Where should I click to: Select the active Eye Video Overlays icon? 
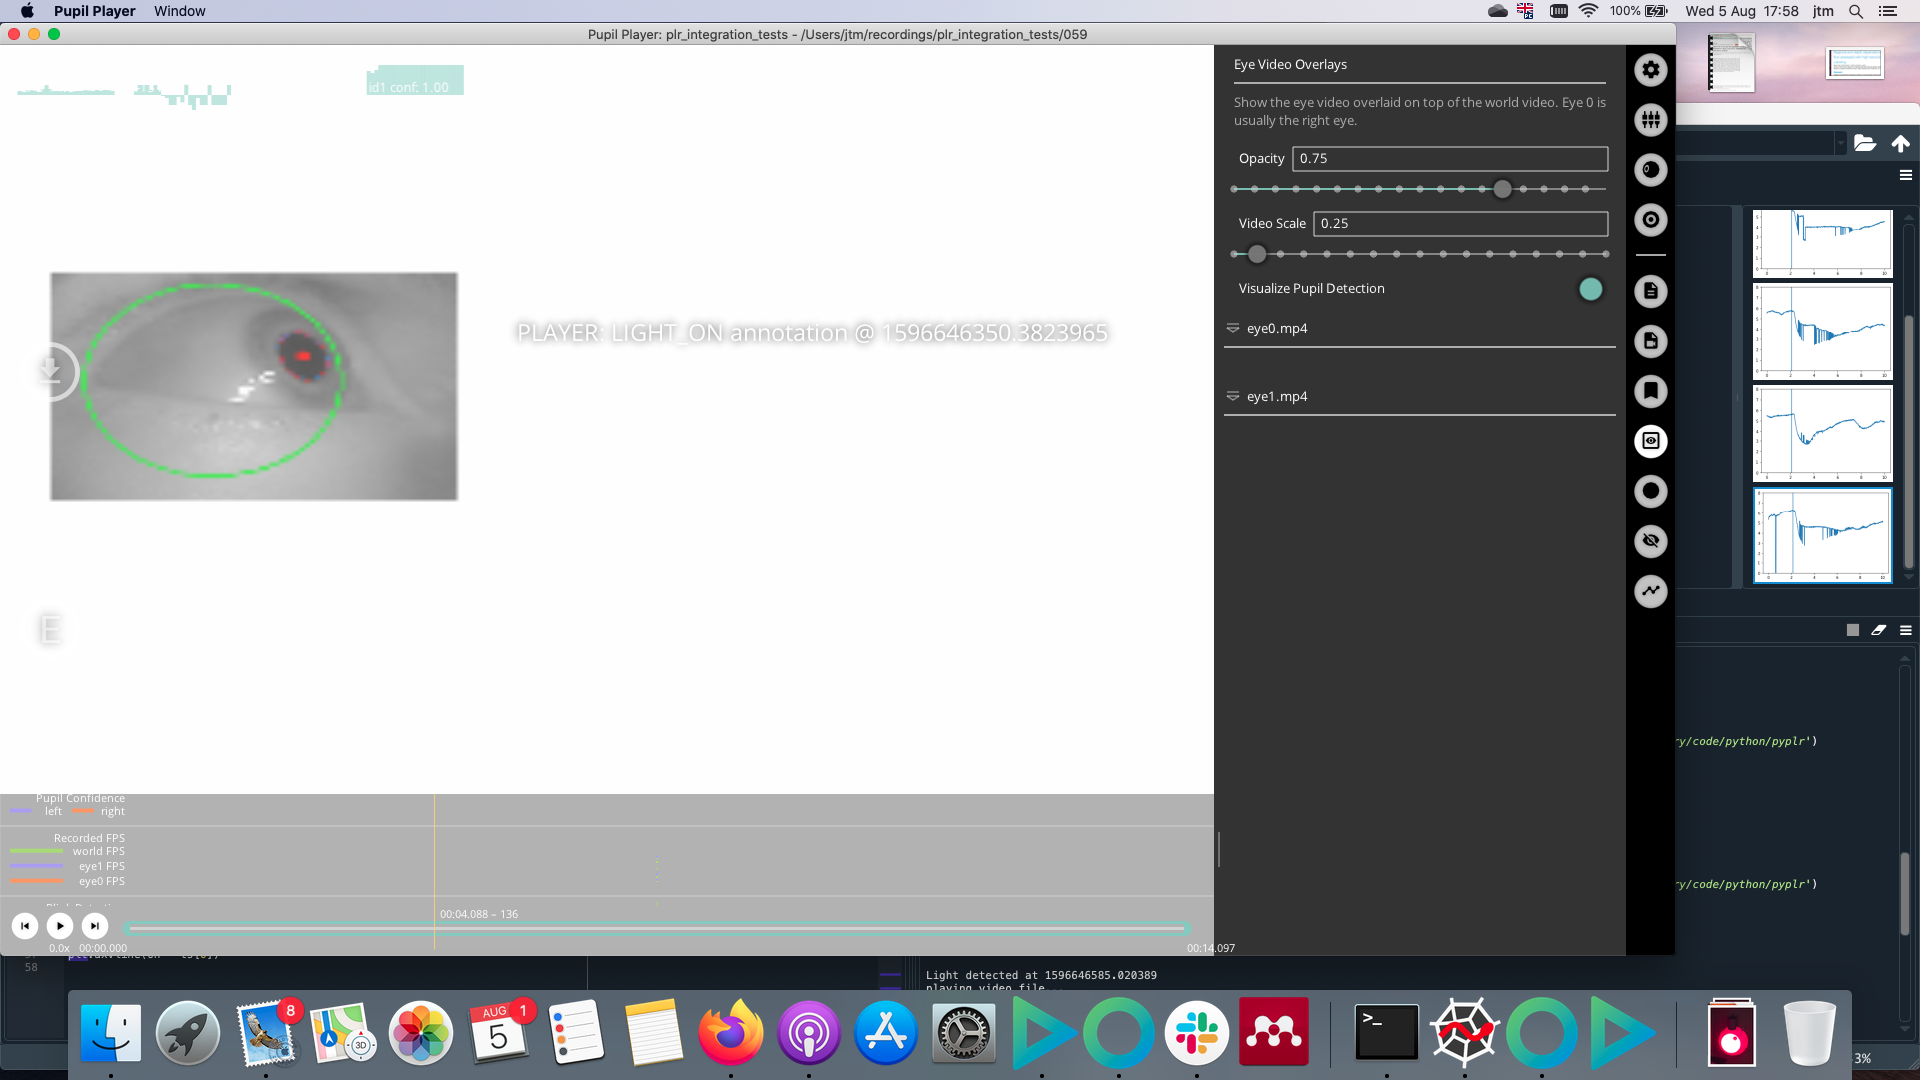coord(1651,441)
